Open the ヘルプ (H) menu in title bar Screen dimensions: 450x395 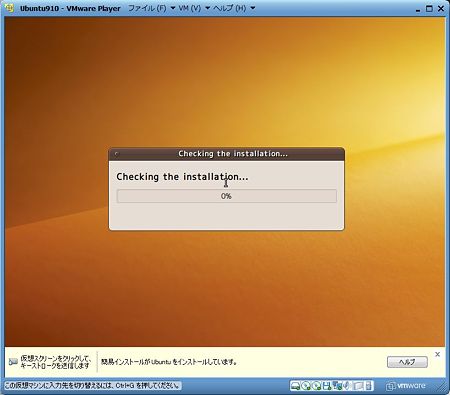(229, 8)
